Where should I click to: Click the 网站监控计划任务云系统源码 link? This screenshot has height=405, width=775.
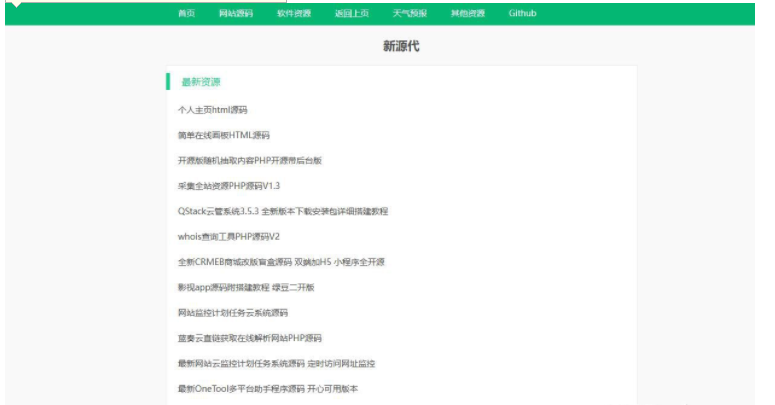coord(233,313)
